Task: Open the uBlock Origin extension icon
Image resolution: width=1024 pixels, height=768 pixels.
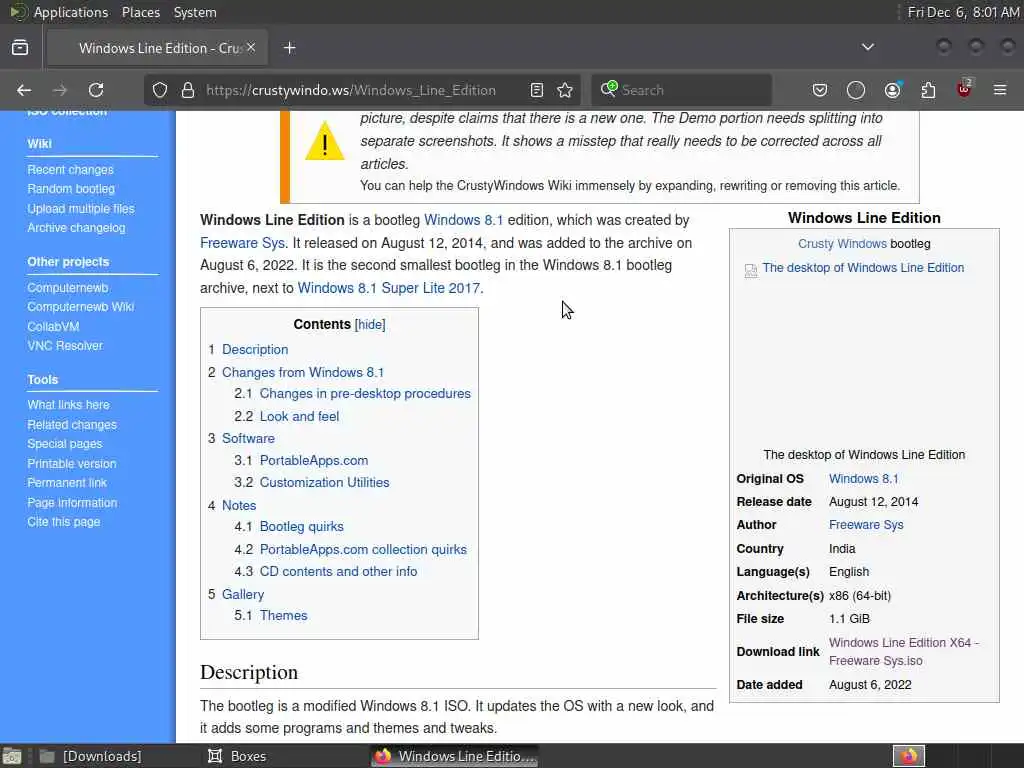Action: (965, 89)
